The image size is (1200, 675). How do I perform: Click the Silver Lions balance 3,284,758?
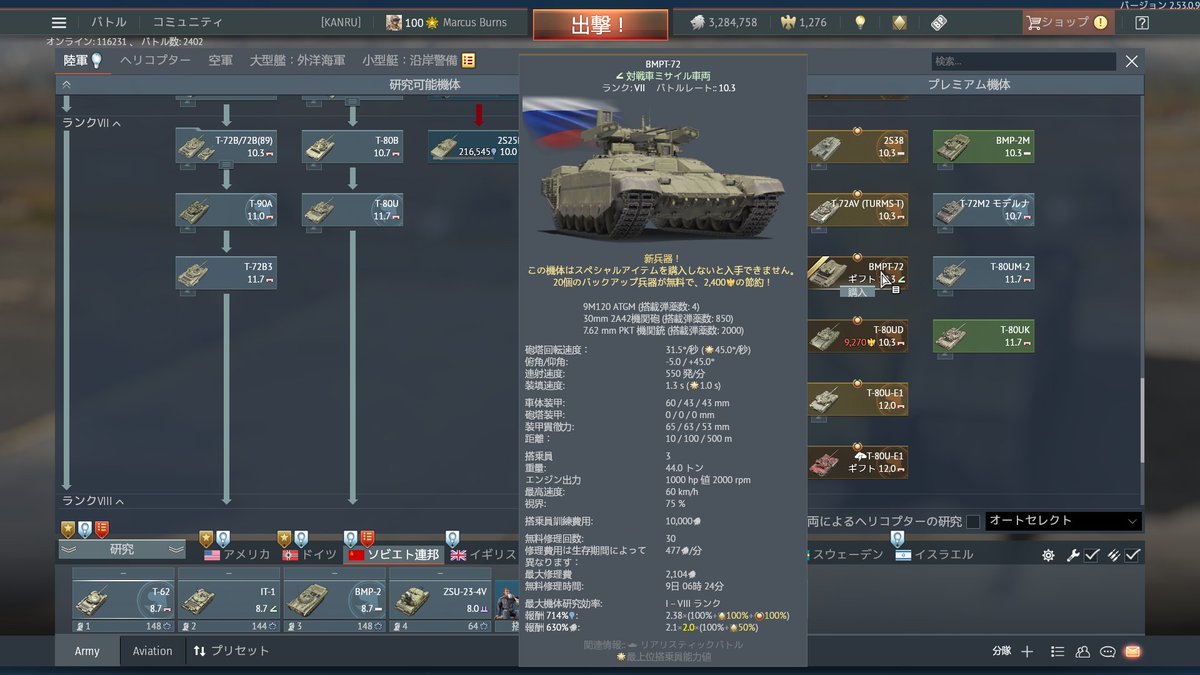pyautogui.click(x=724, y=22)
